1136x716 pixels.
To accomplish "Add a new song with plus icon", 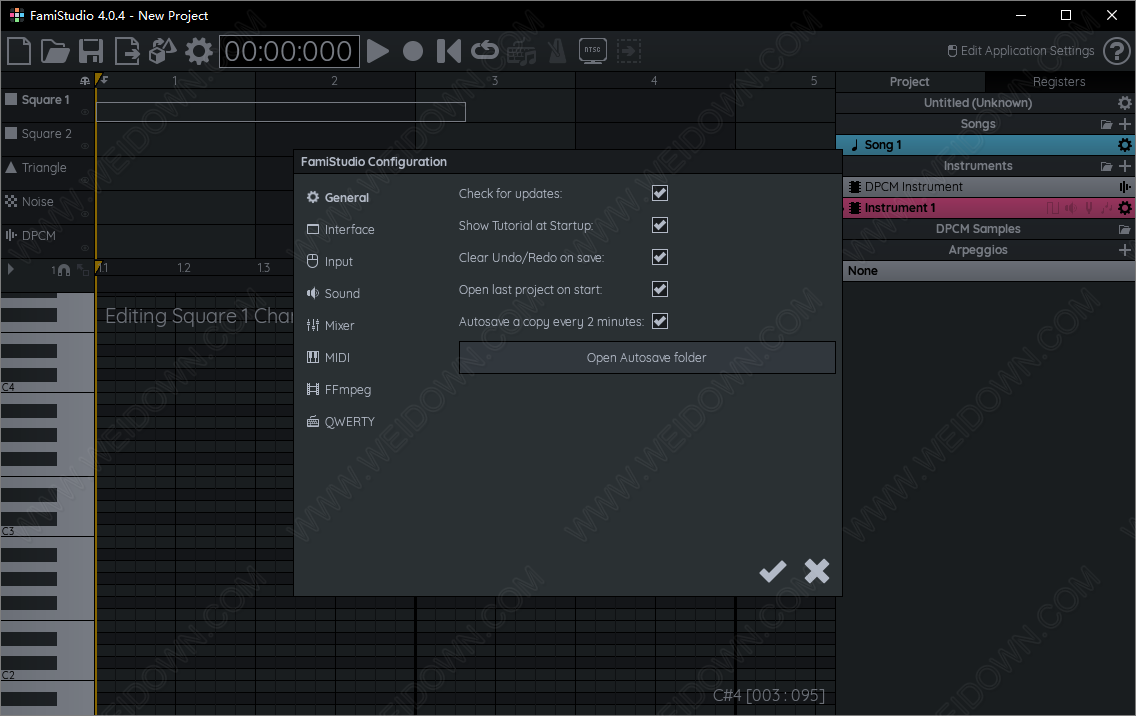I will click(1124, 124).
